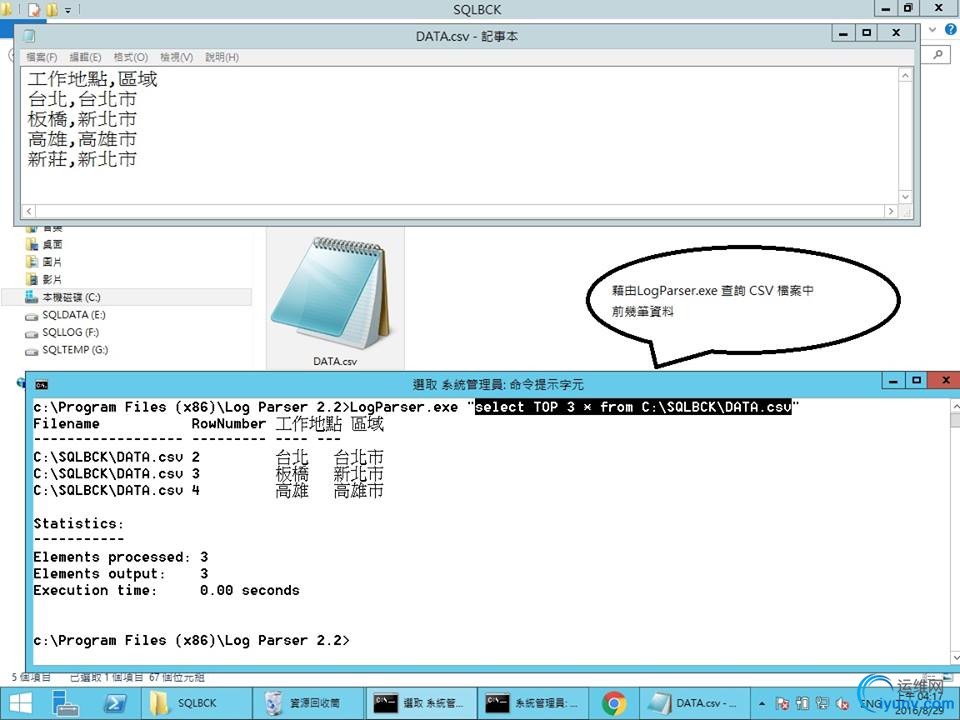Screen dimensions: 960x720
Task: Click the Properties icon in Explorer quick access toolbar
Action: [34, 10]
